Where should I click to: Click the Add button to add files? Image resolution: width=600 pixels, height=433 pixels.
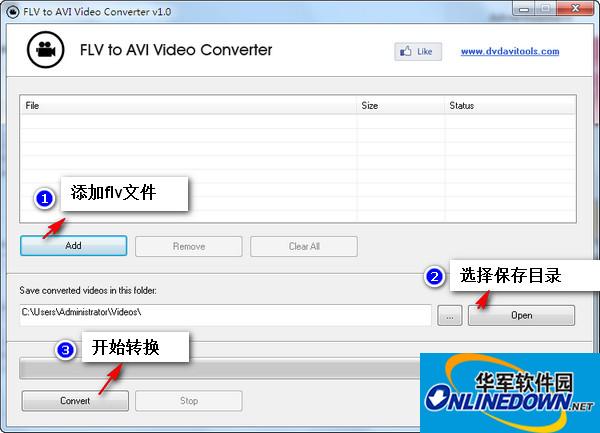click(73, 246)
